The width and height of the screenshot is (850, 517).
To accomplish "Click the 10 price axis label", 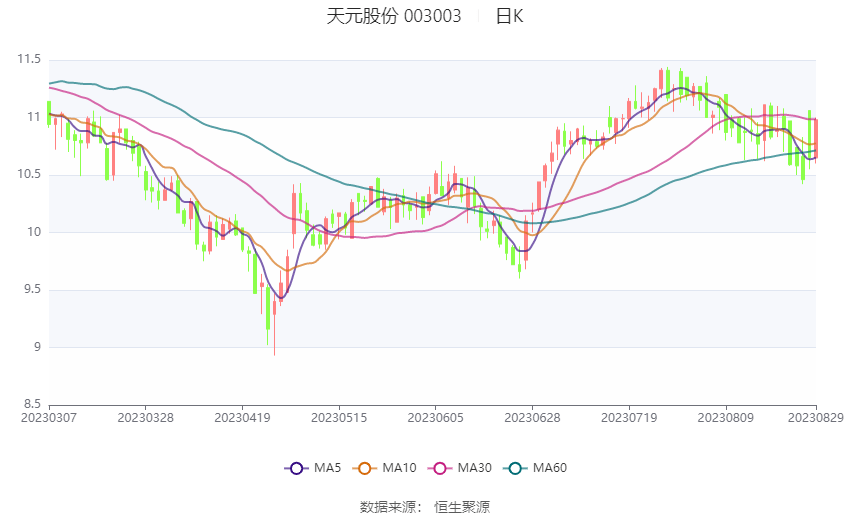I will coord(34,232).
